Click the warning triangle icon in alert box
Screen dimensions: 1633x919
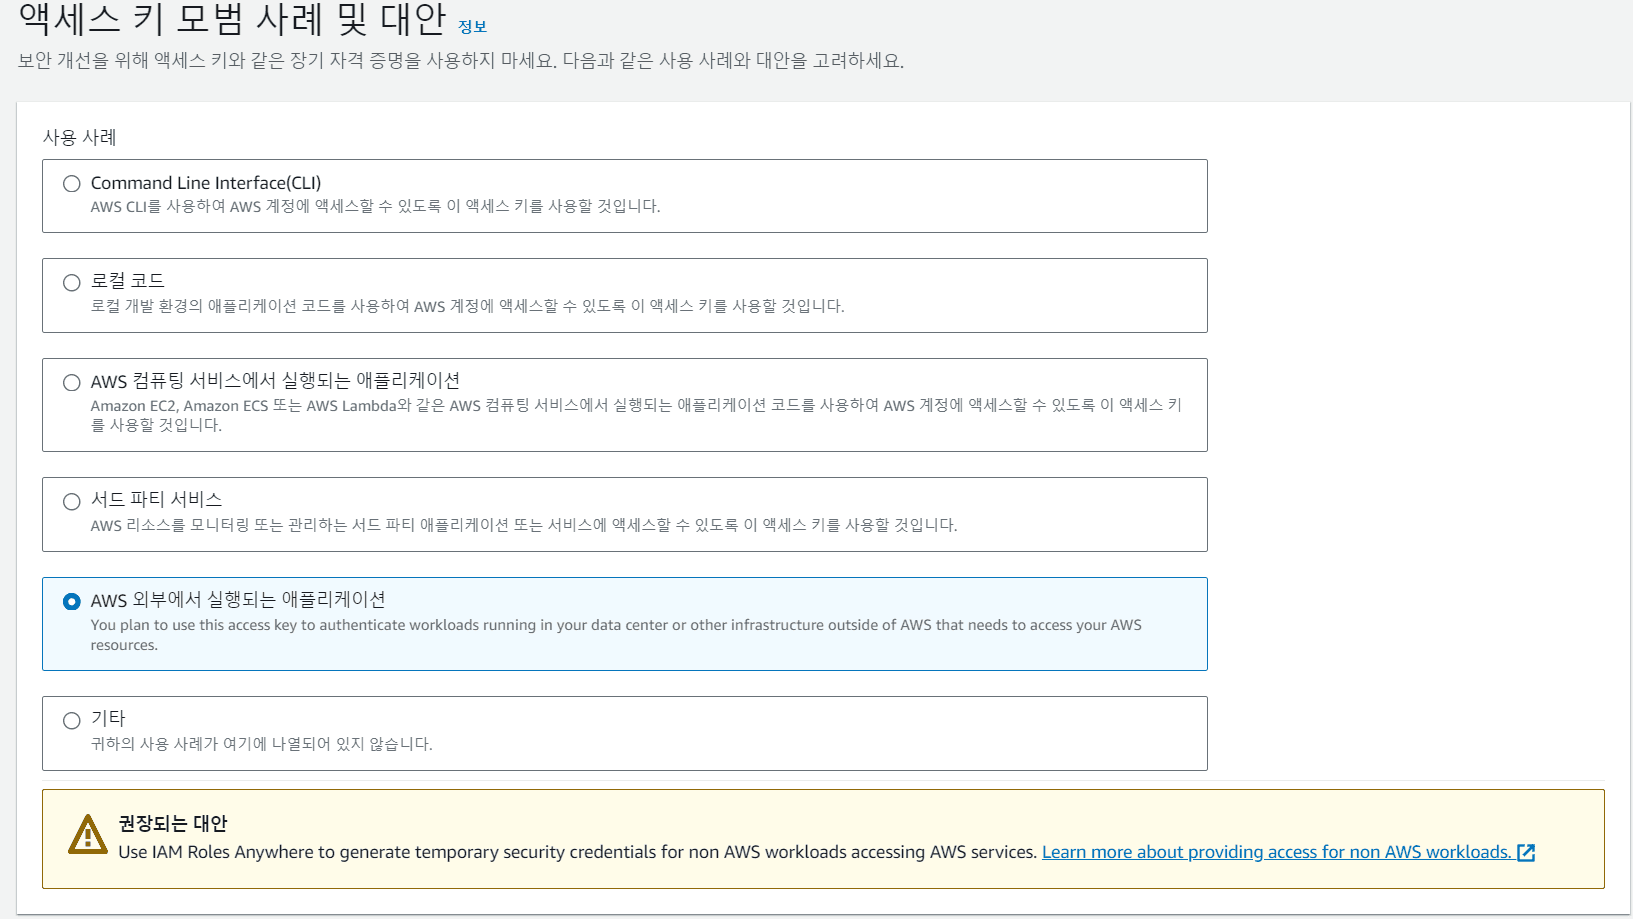point(88,835)
